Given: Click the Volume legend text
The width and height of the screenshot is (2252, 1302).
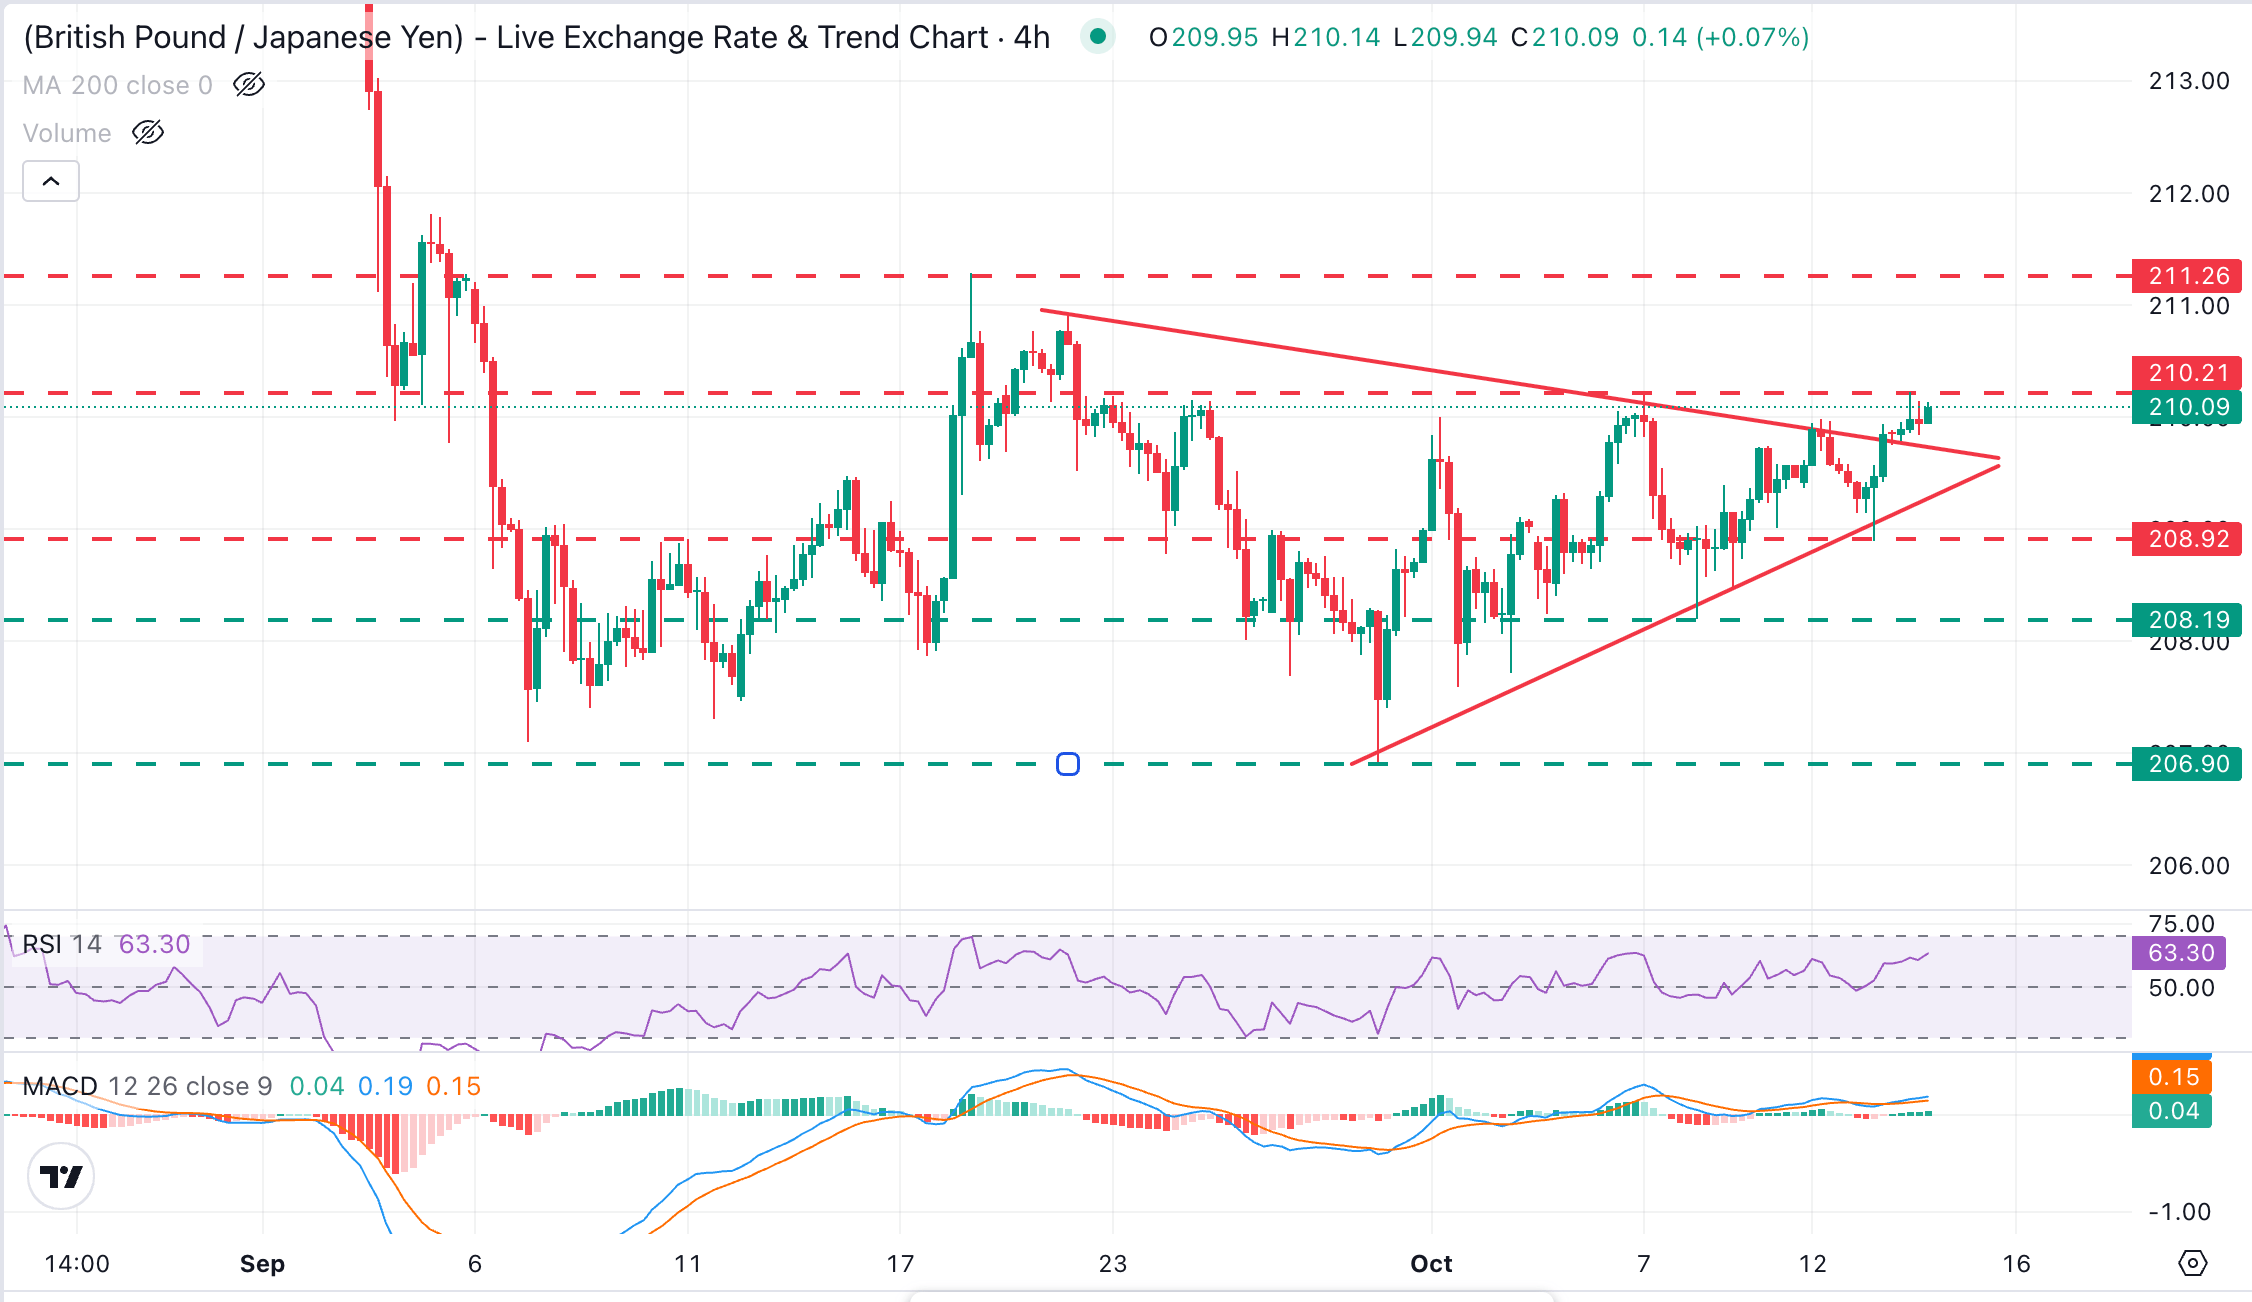Looking at the screenshot, I should tap(67, 133).
